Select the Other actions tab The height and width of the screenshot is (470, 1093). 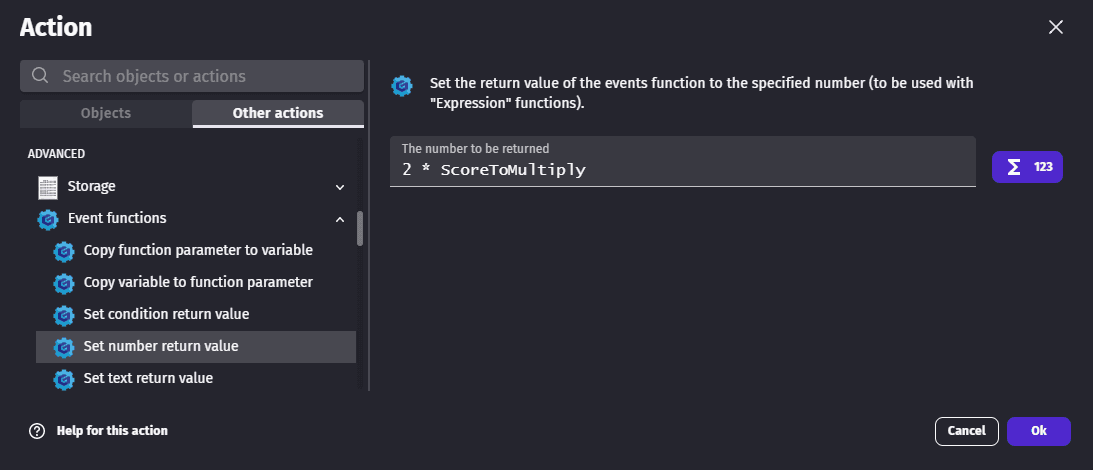[277, 113]
